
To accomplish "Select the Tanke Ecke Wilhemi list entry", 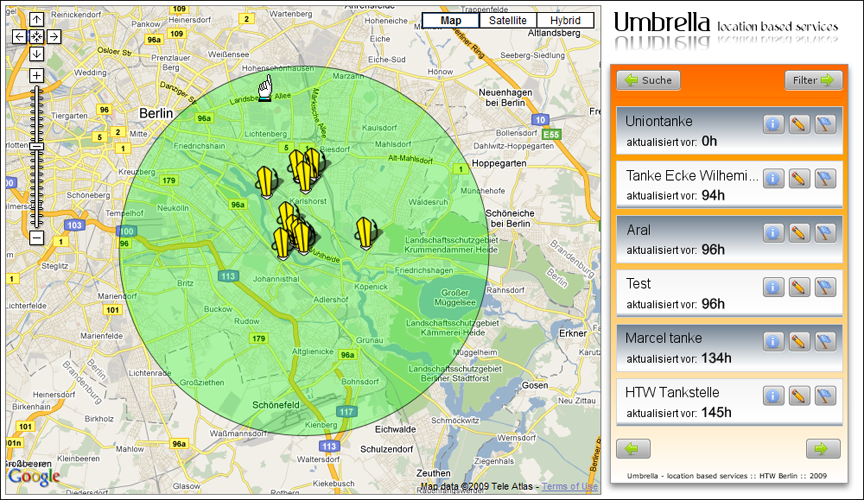I will pyautogui.click(x=730, y=185).
